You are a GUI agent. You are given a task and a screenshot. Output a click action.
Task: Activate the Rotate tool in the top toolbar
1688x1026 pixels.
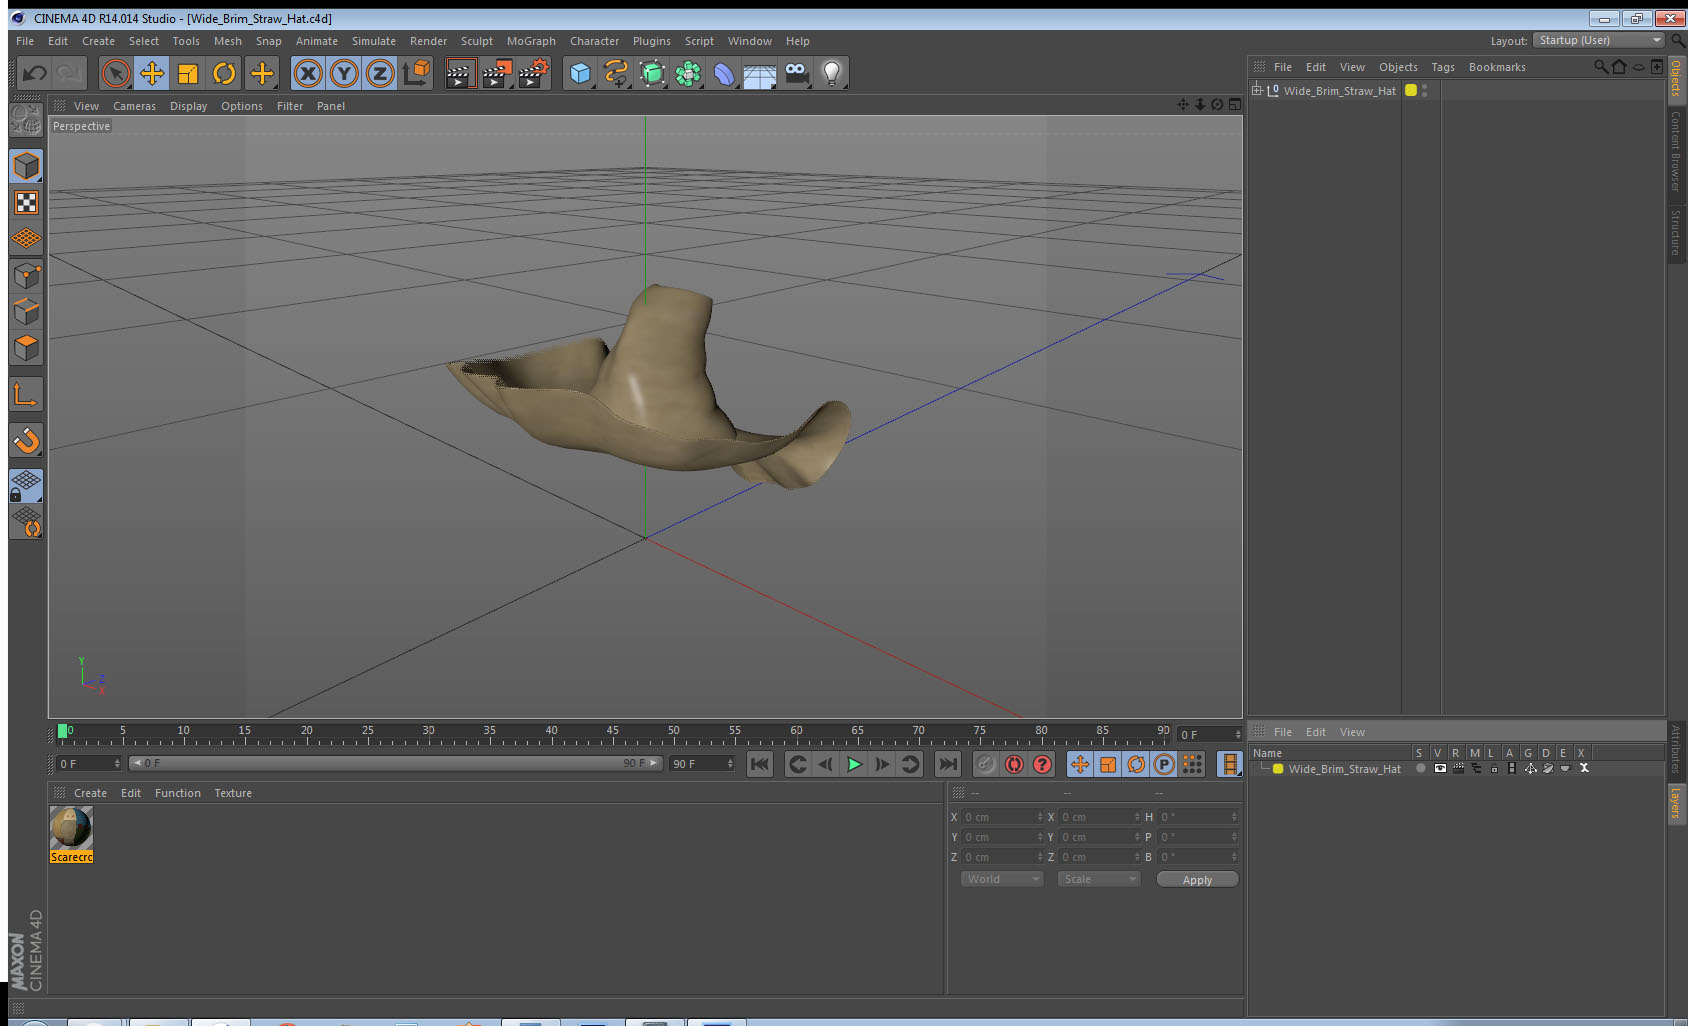225,73
